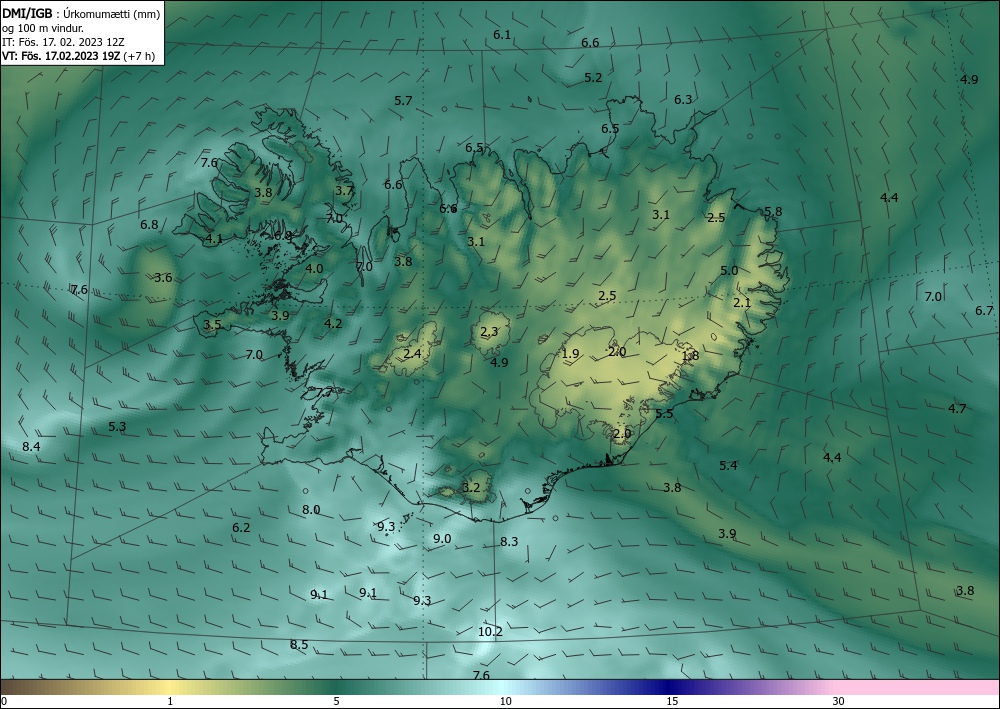Click the 'IT: Fös. 17. 02. 2023 12Z' line
1000x709 pixels.
[x=63, y=41]
